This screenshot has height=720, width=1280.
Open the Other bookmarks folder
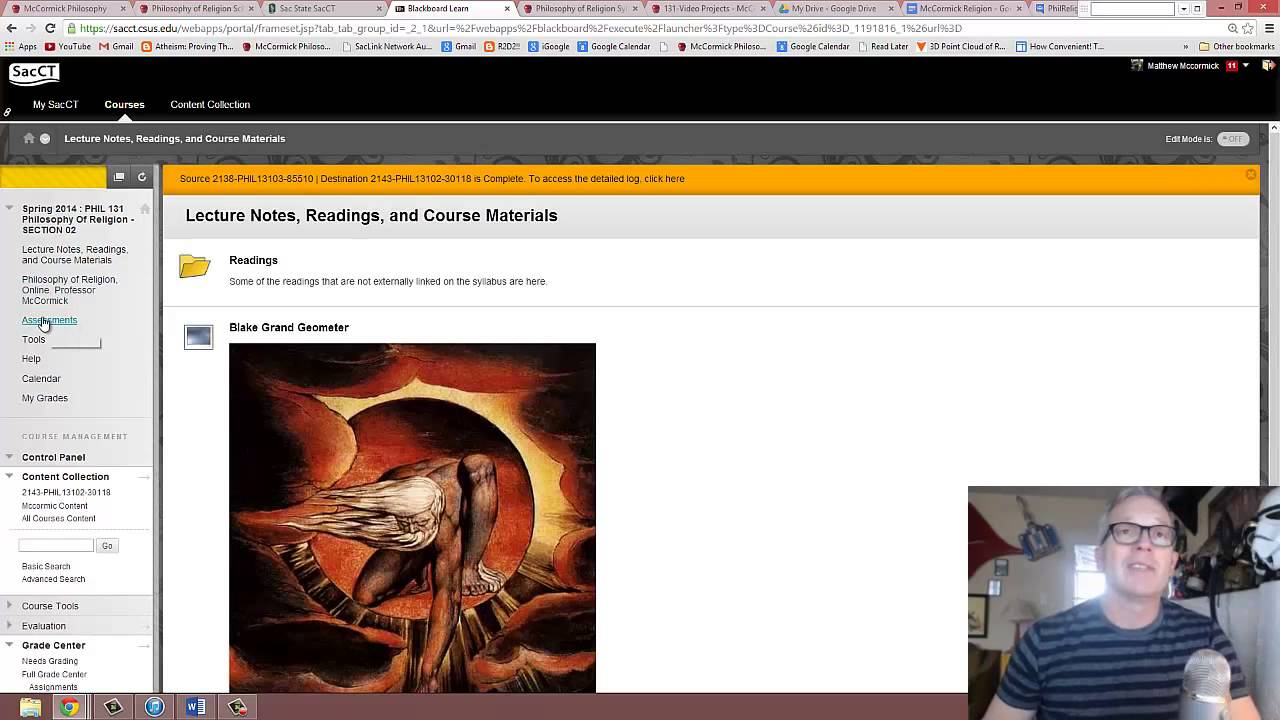point(1236,46)
